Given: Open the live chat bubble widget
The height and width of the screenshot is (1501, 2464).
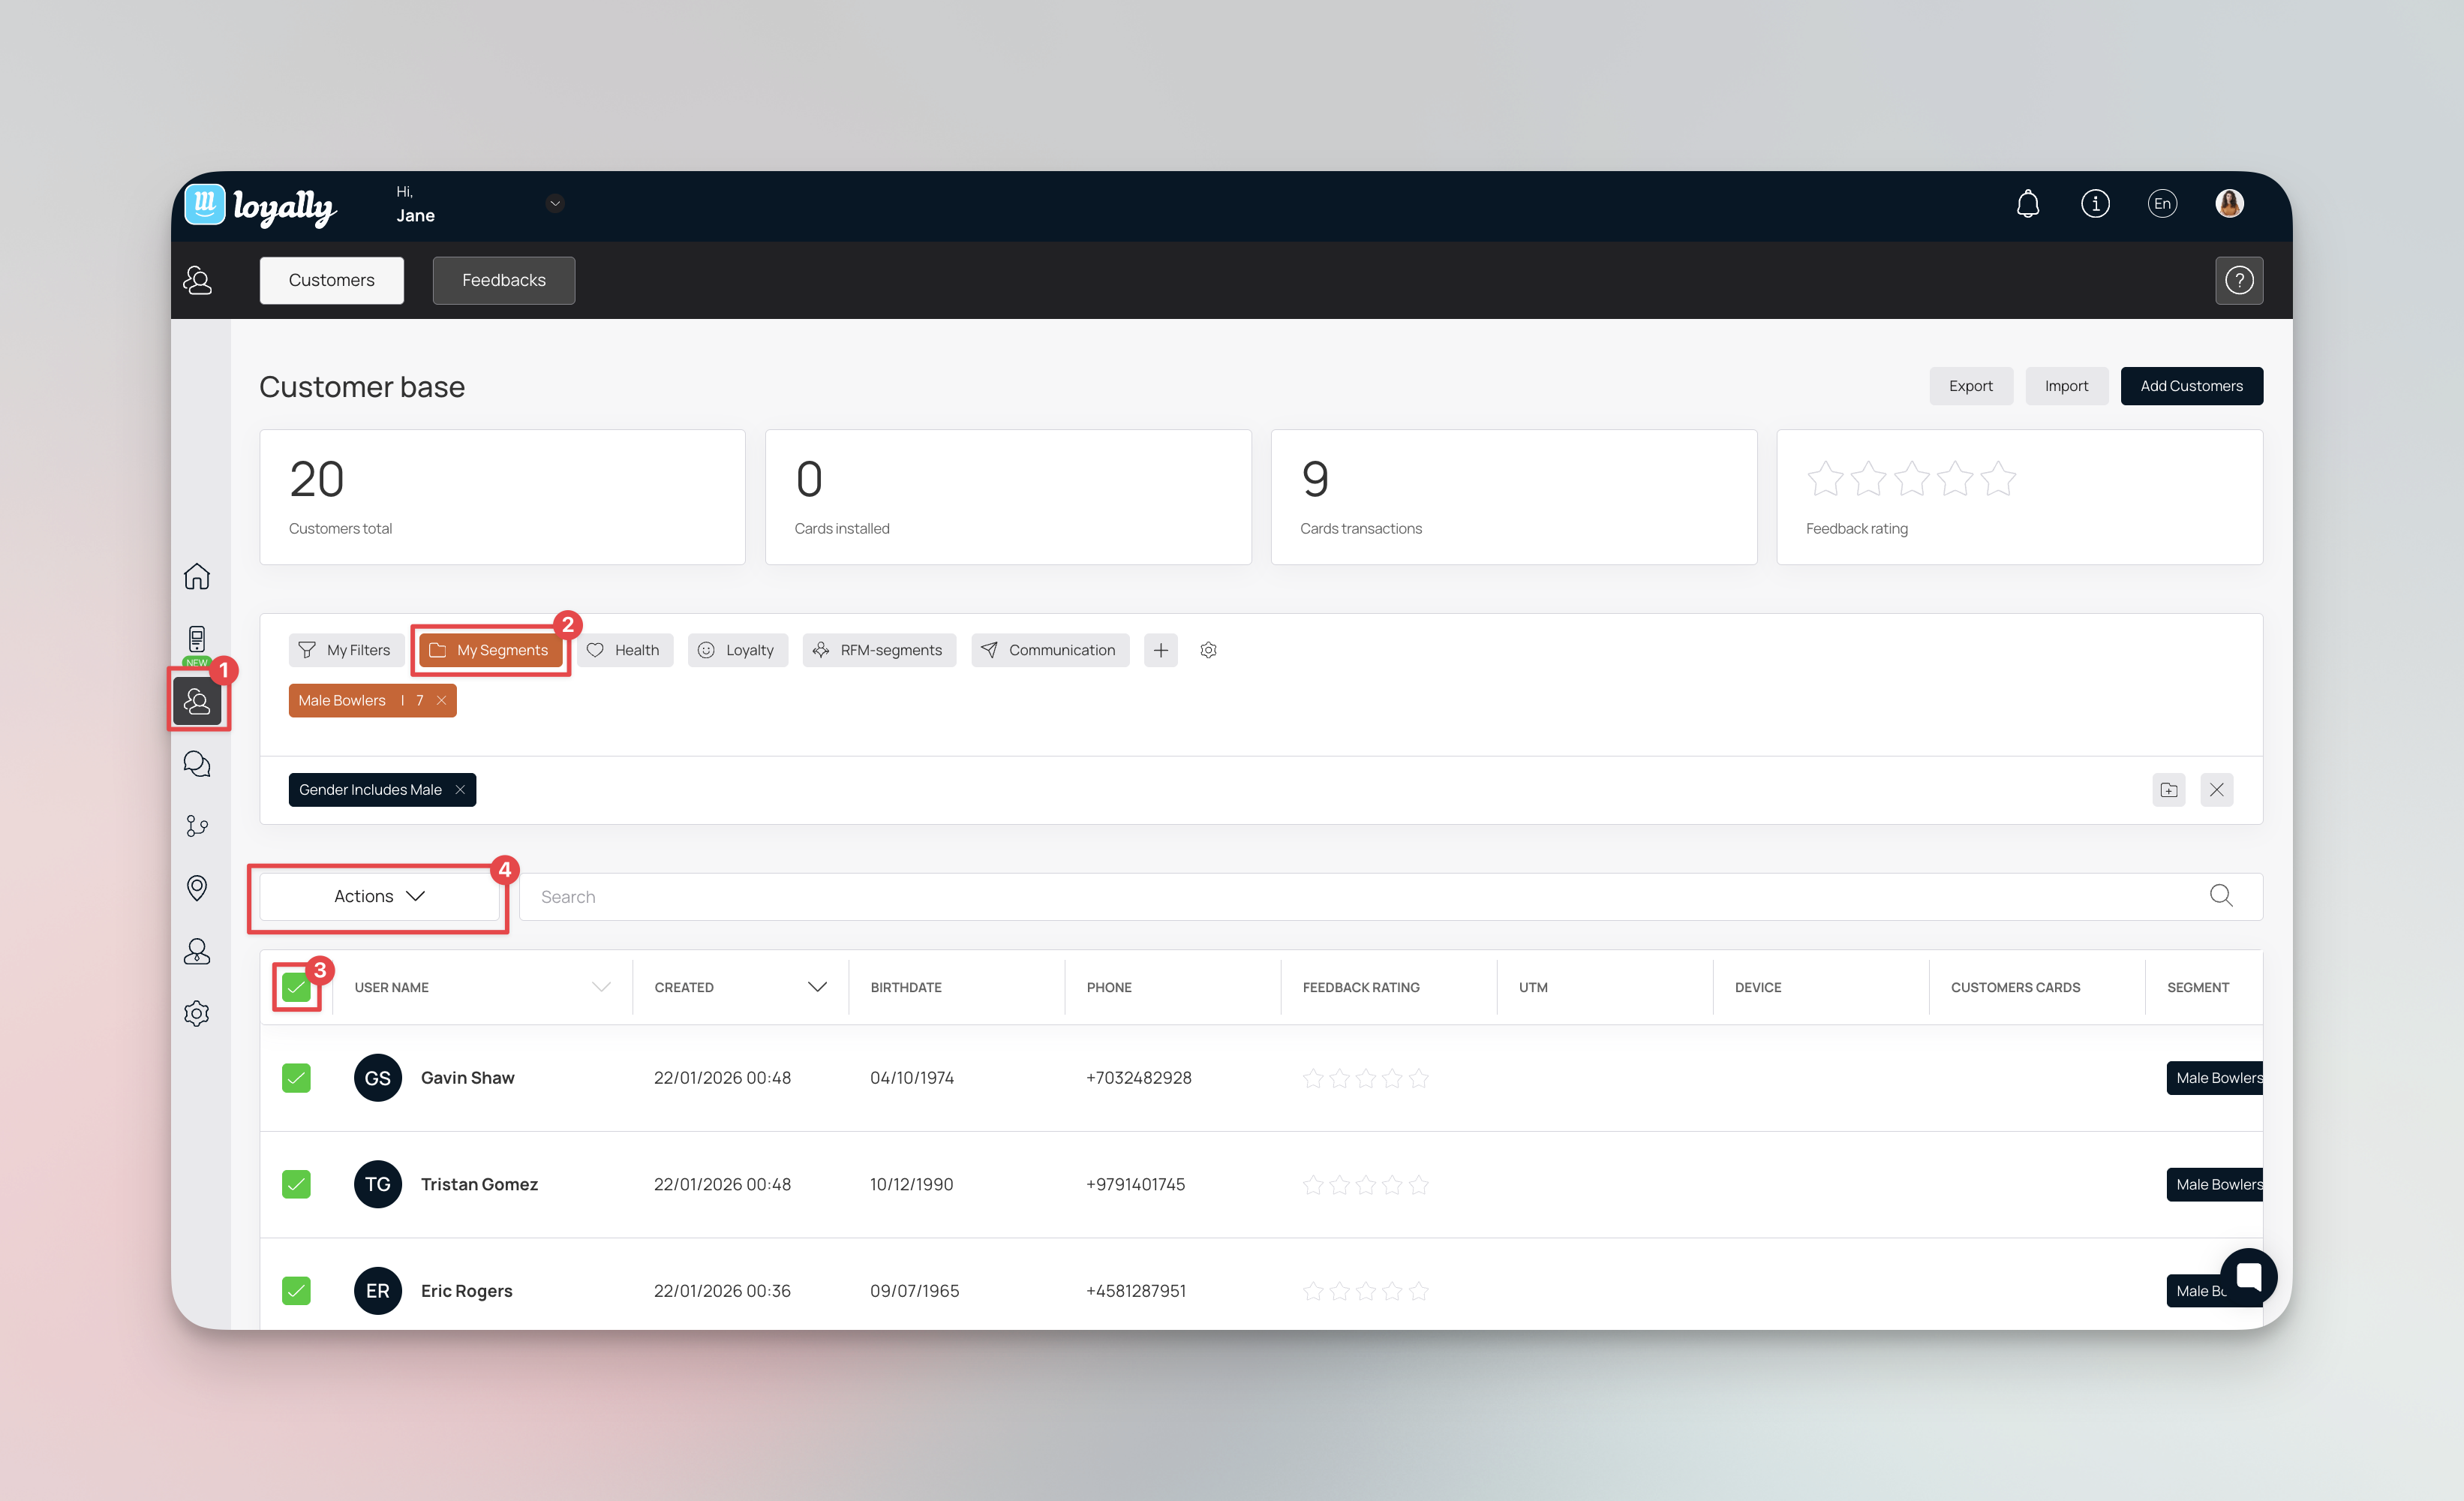Looking at the screenshot, I should tap(2248, 1276).
